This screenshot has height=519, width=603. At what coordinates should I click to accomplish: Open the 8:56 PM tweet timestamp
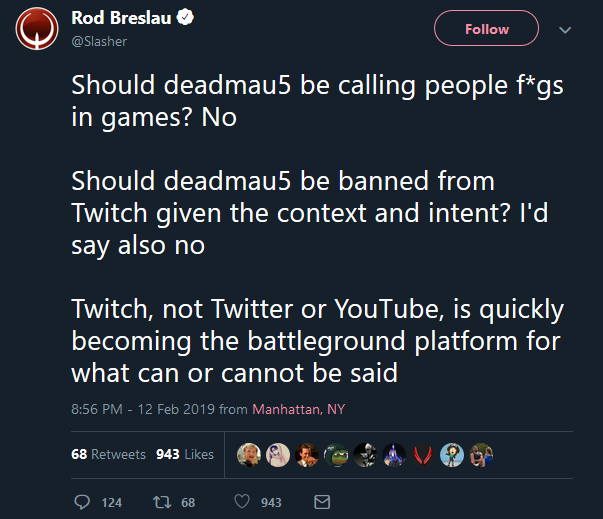coord(134,409)
